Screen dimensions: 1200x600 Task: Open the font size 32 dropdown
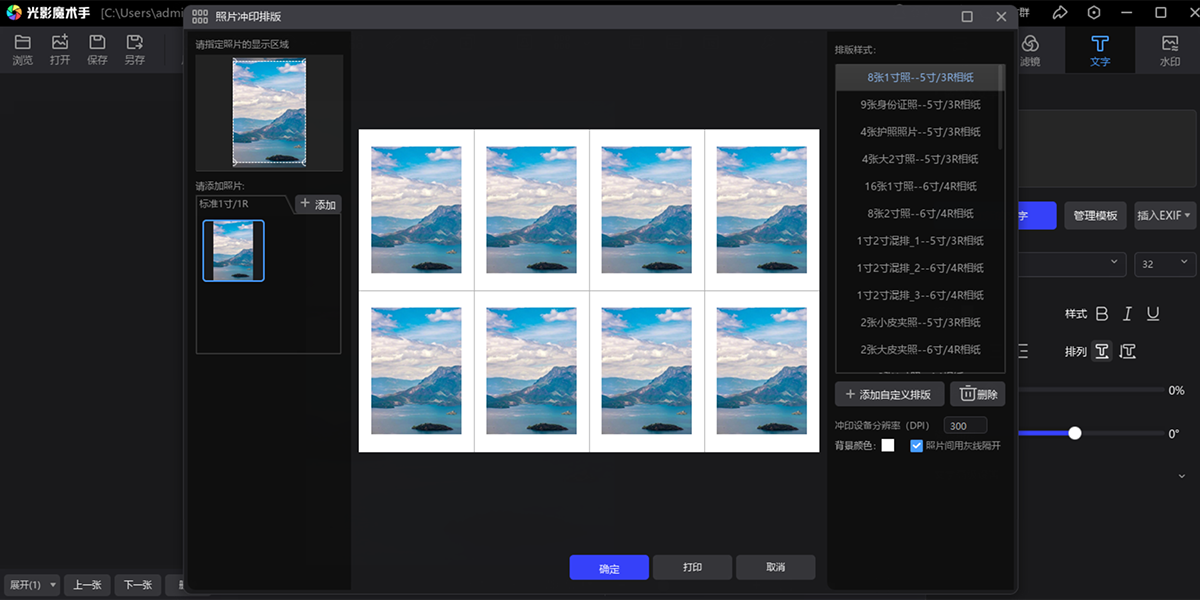click(1165, 264)
